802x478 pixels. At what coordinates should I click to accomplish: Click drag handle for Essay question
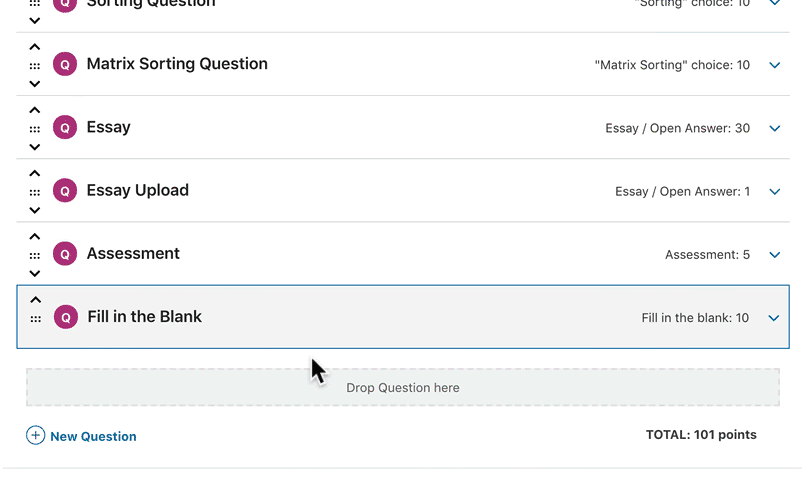pos(35,129)
